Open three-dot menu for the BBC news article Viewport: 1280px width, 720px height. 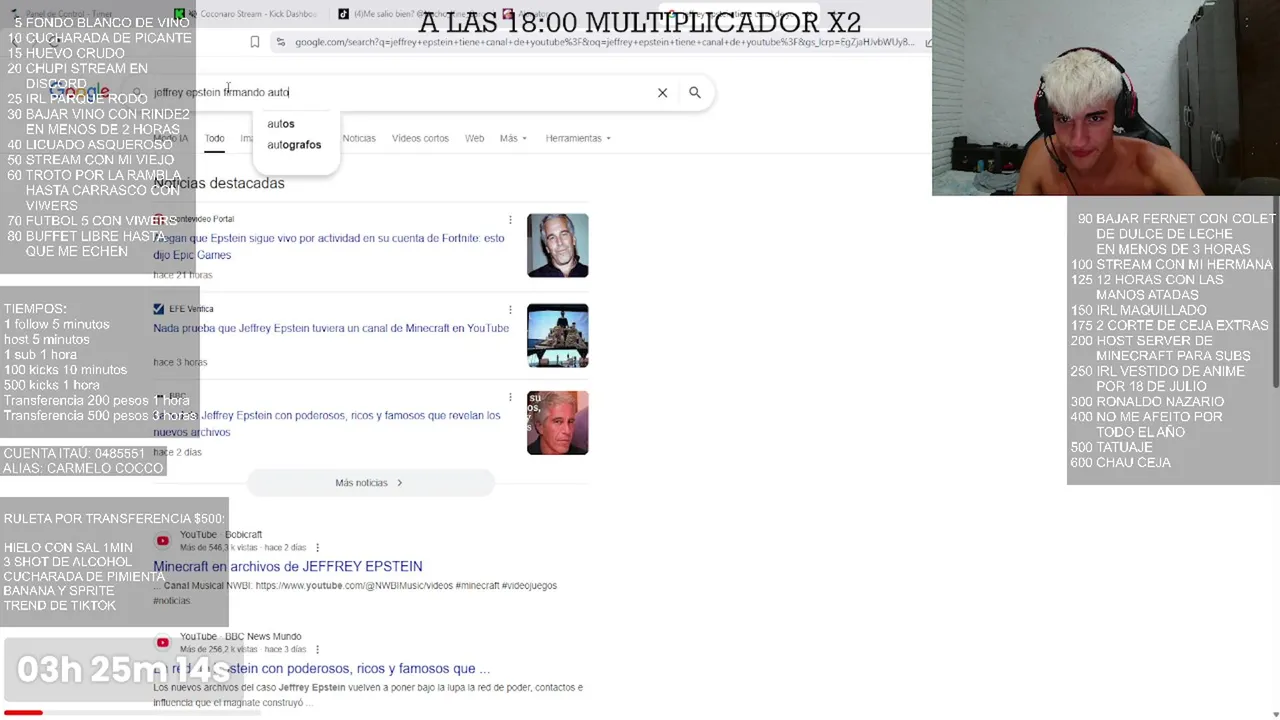tap(510, 397)
